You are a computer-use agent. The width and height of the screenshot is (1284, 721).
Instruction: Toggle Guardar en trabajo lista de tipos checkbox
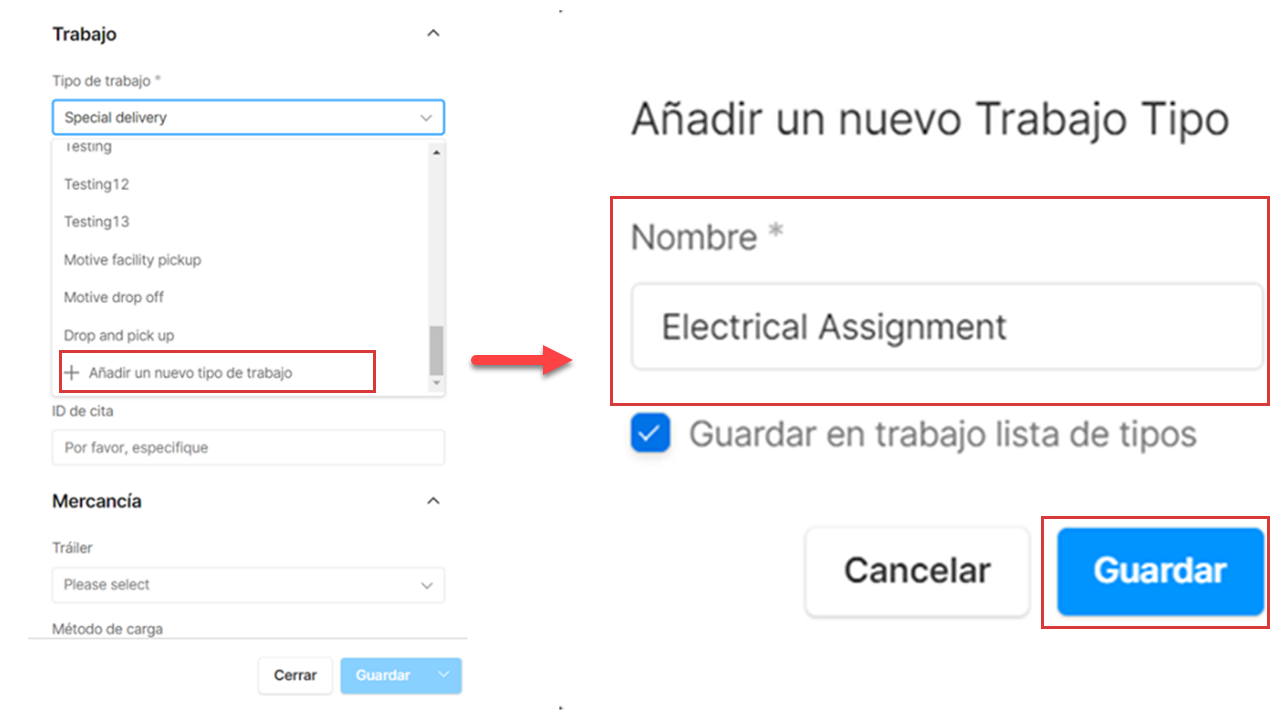(650, 435)
